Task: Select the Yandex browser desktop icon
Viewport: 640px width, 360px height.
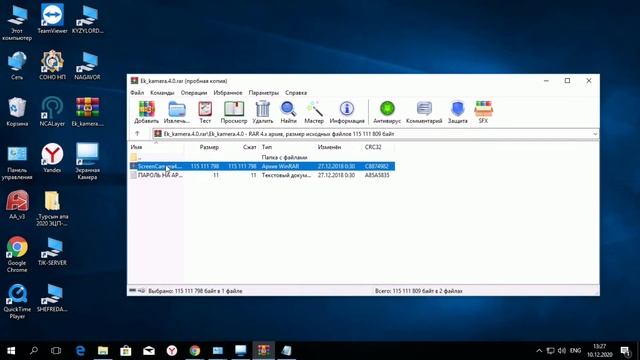Action: coord(52,158)
